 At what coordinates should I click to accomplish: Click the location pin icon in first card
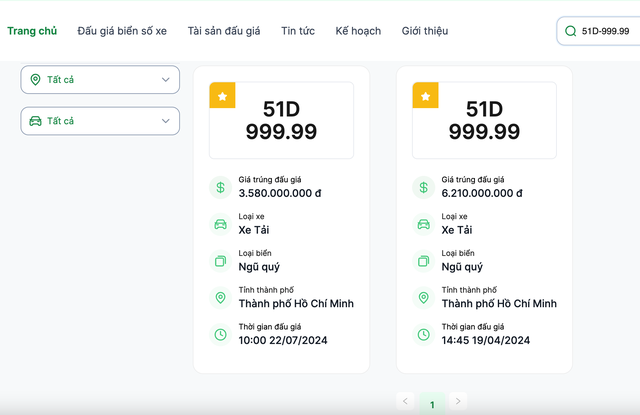coord(220,298)
